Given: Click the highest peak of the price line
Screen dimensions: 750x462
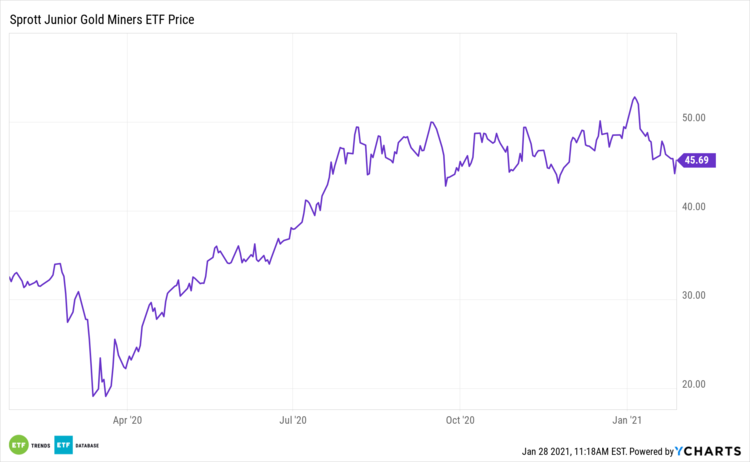Looking at the screenshot, I should coord(634,97).
